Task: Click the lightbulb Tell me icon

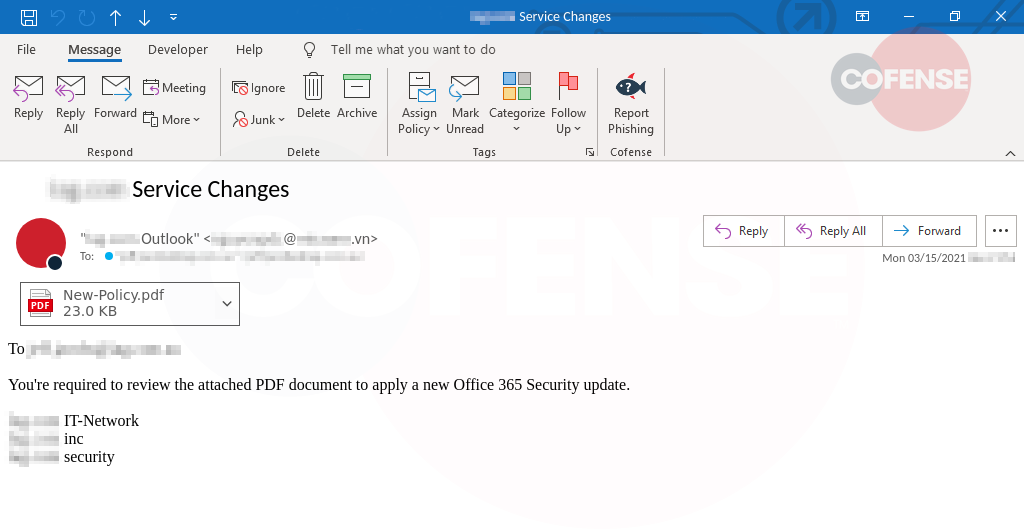Action: (310, 50)
